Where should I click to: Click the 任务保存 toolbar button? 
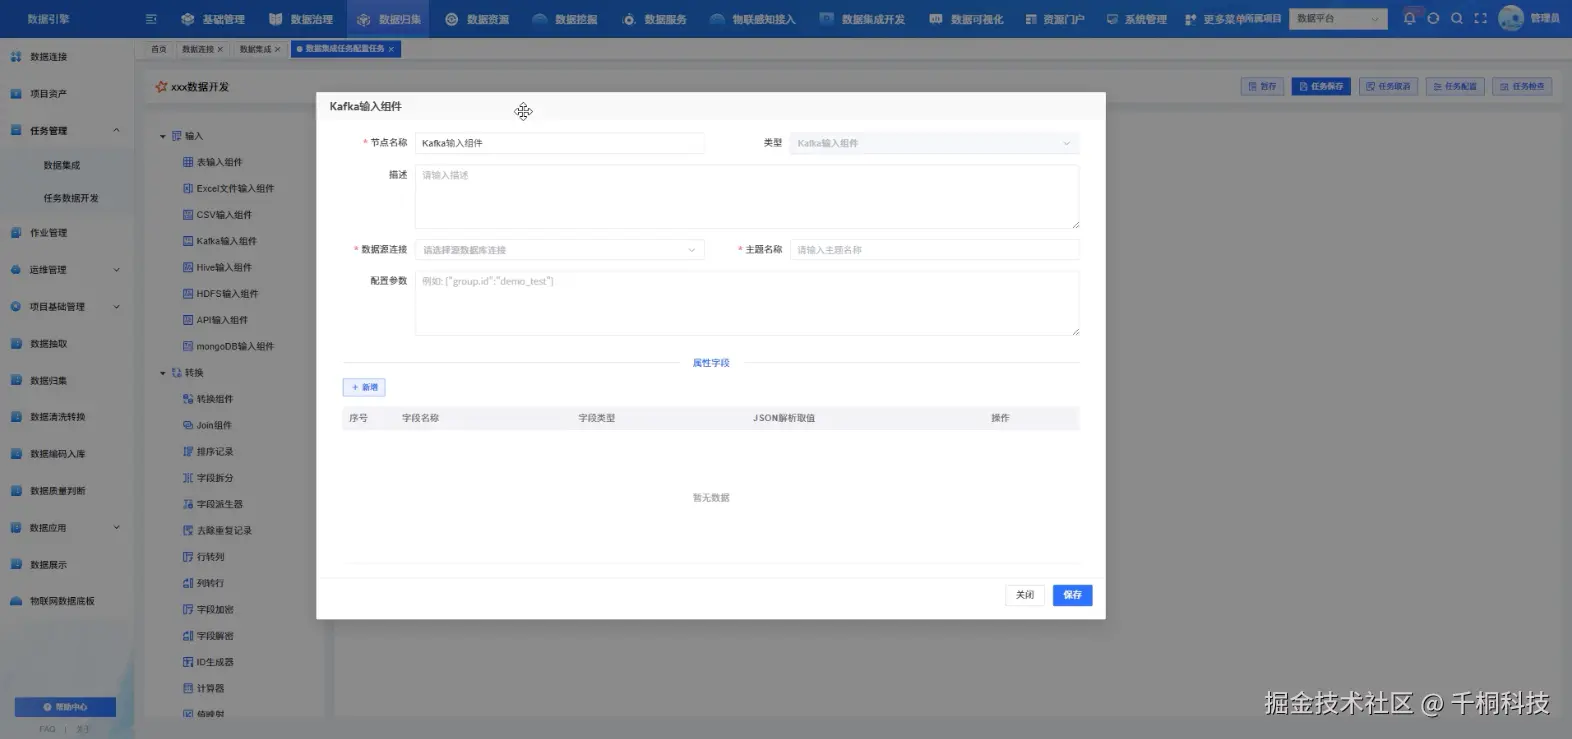click(x=1321, y=87)
